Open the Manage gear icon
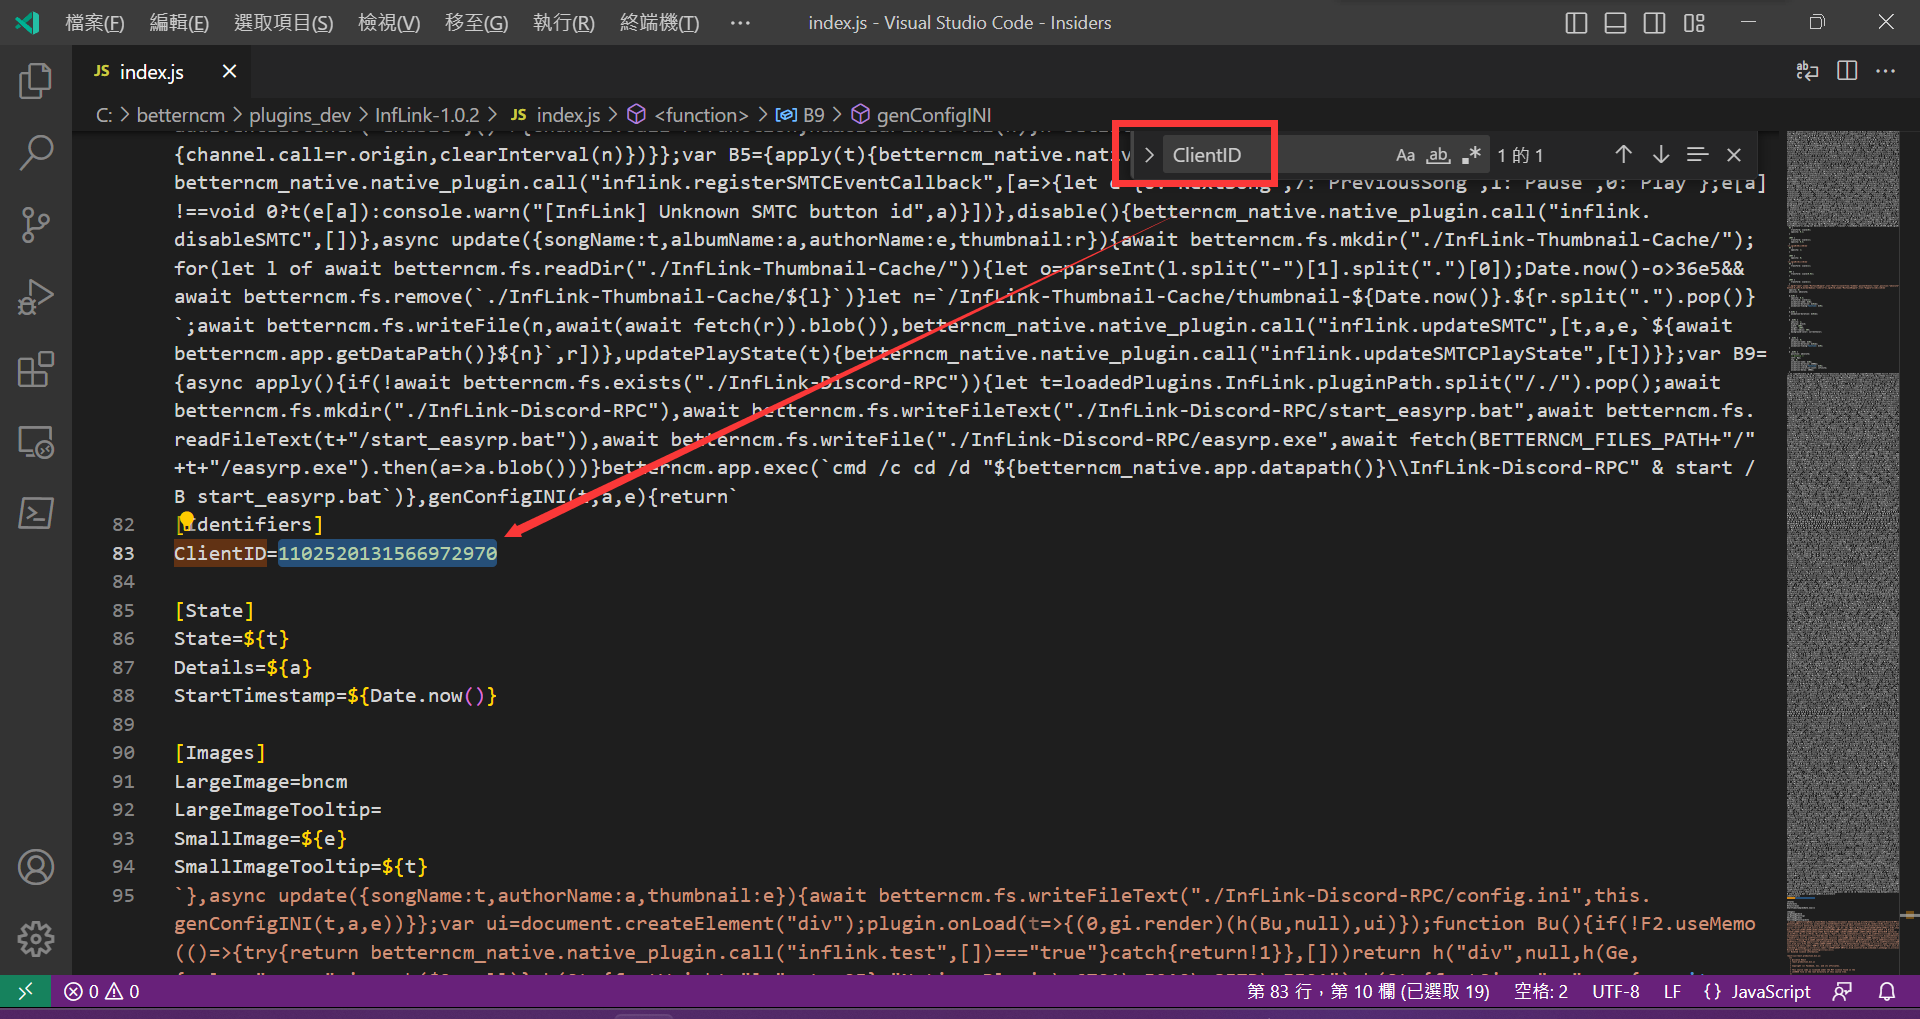 [36, 938]
